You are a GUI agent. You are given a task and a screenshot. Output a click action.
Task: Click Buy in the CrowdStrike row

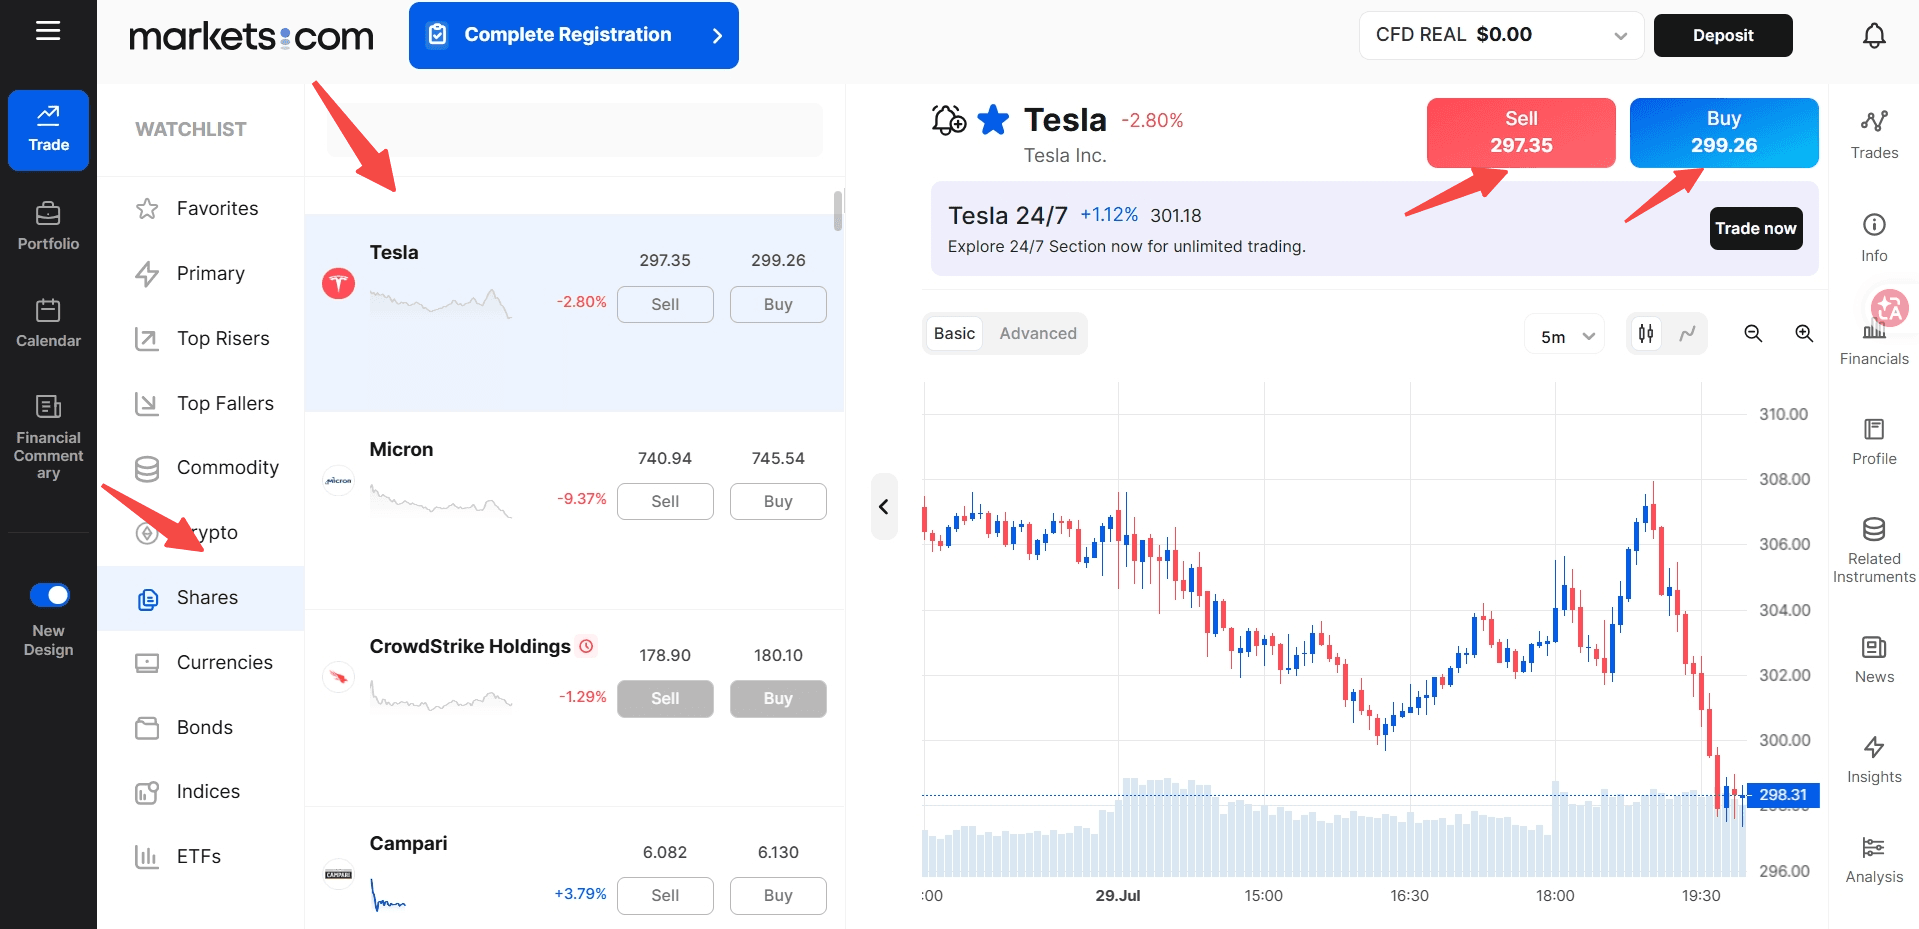pos(778,698)
